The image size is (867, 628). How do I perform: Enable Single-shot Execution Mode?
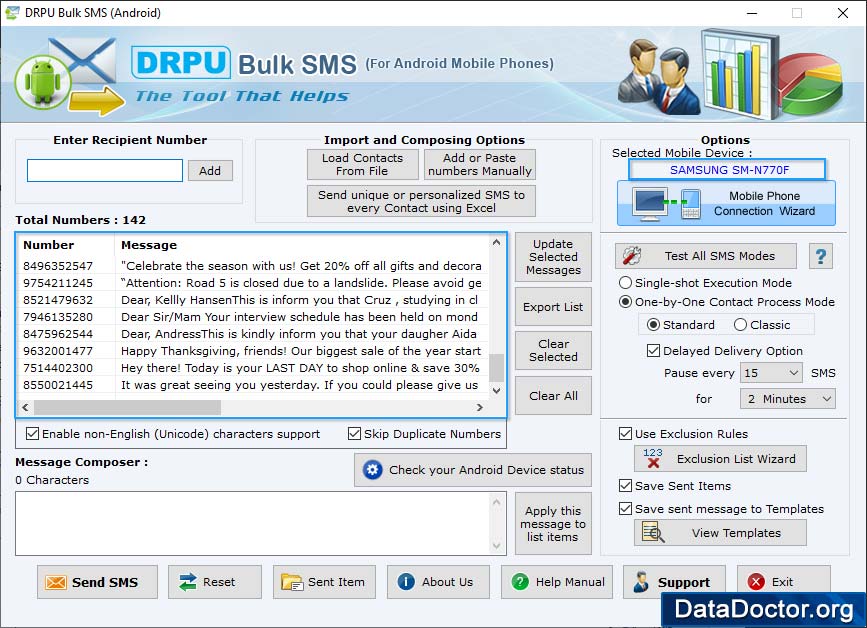click(x=625, y=282)
